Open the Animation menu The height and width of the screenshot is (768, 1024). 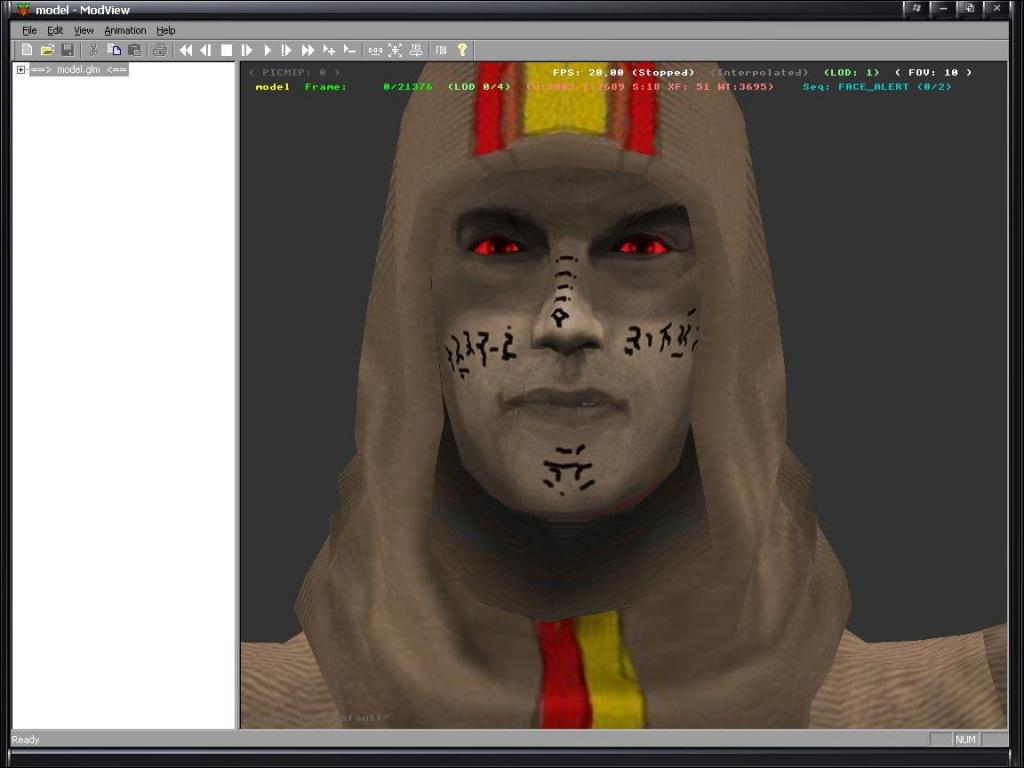[125, 31]
